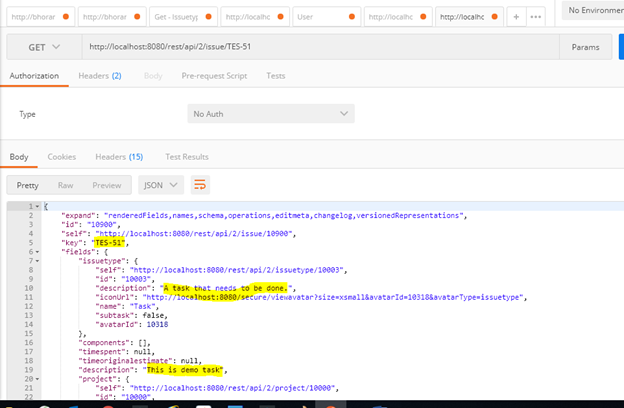Open a new request tab with plus
624x408 pixels.
(x=515, y=17)
